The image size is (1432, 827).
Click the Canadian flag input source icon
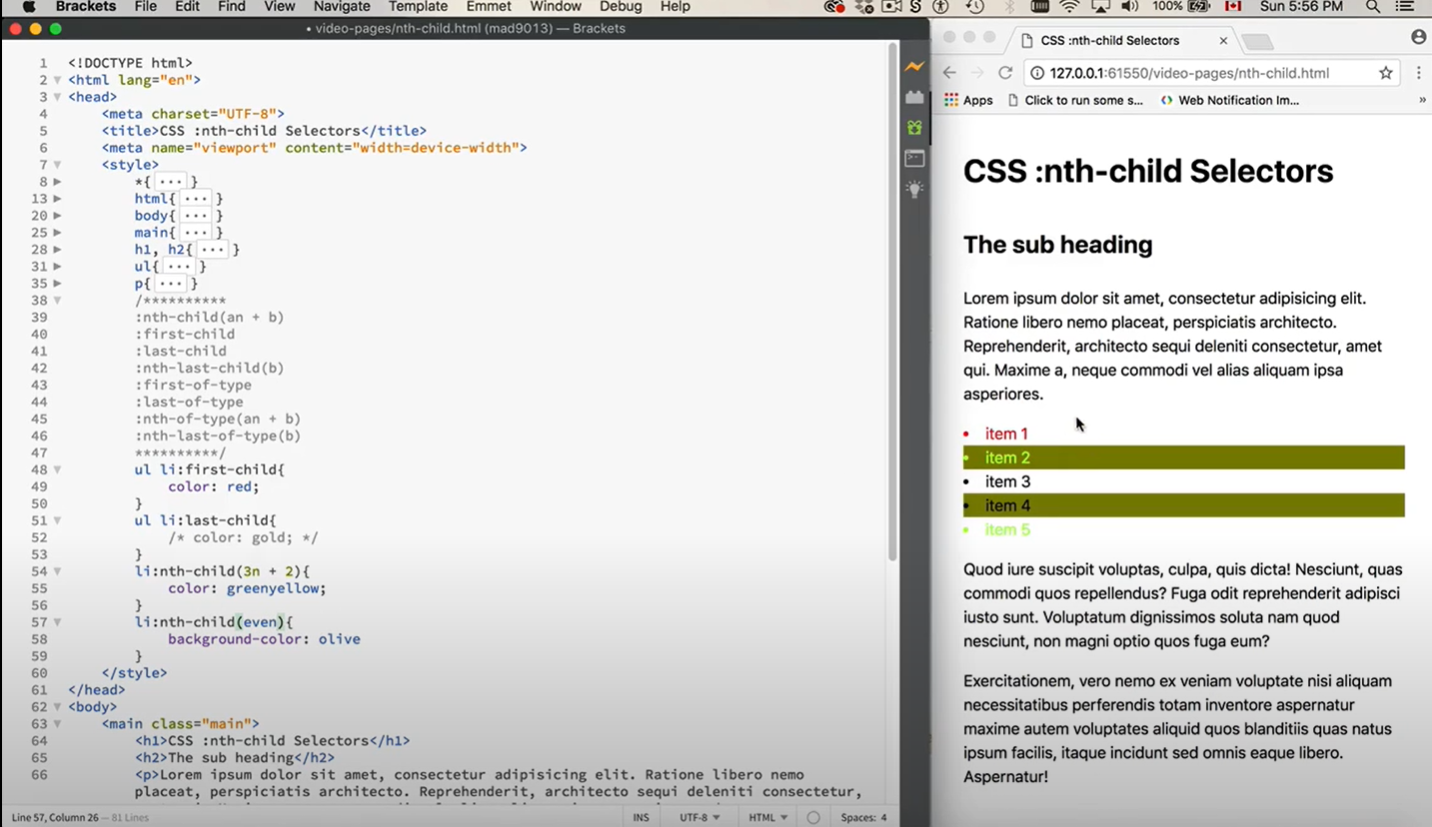(1233, 7)
